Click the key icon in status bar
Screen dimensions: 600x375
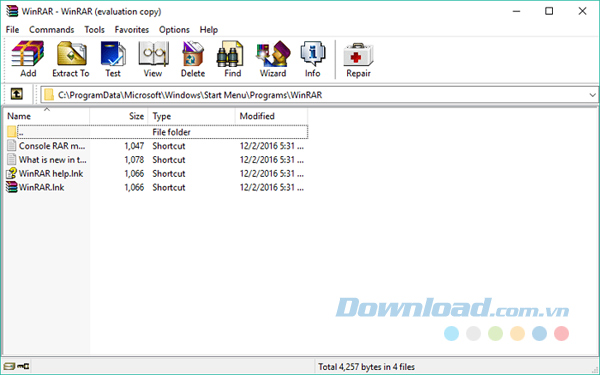click(23, 366)
